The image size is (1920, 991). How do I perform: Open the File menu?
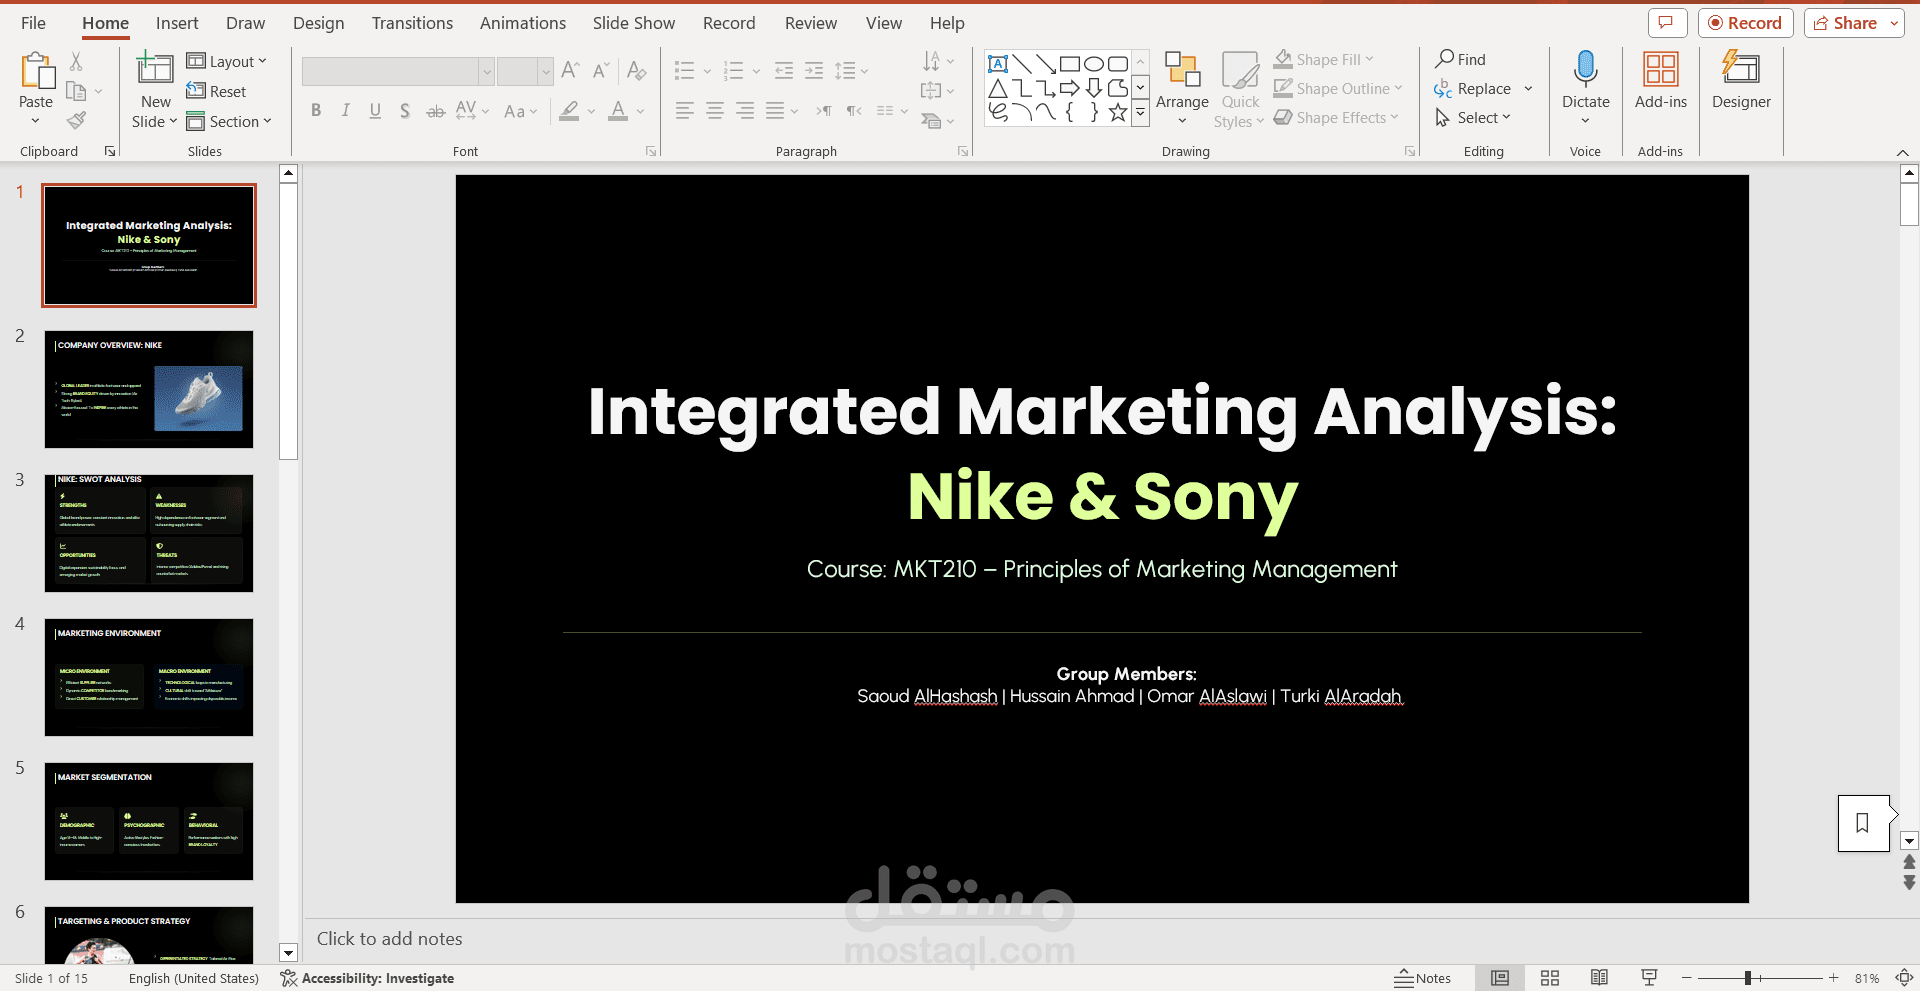33,23
